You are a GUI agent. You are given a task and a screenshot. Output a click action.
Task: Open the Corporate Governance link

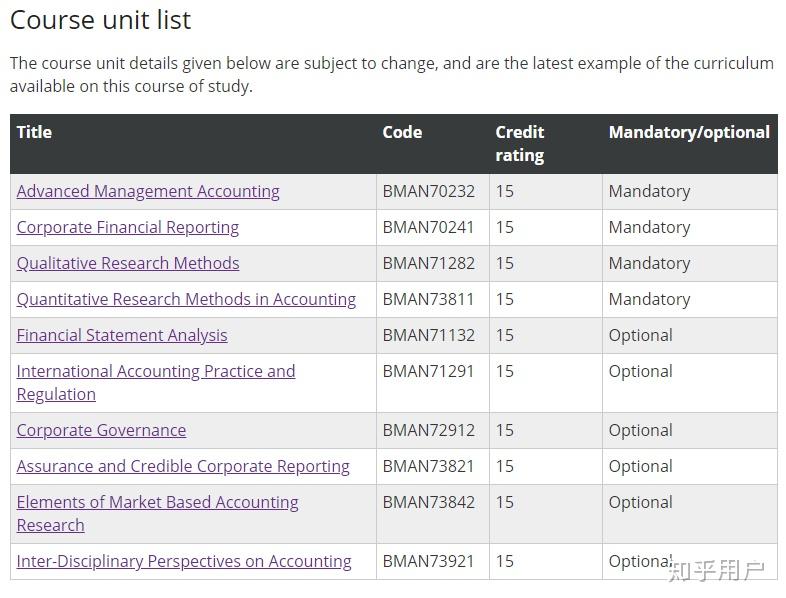[101, 430]
